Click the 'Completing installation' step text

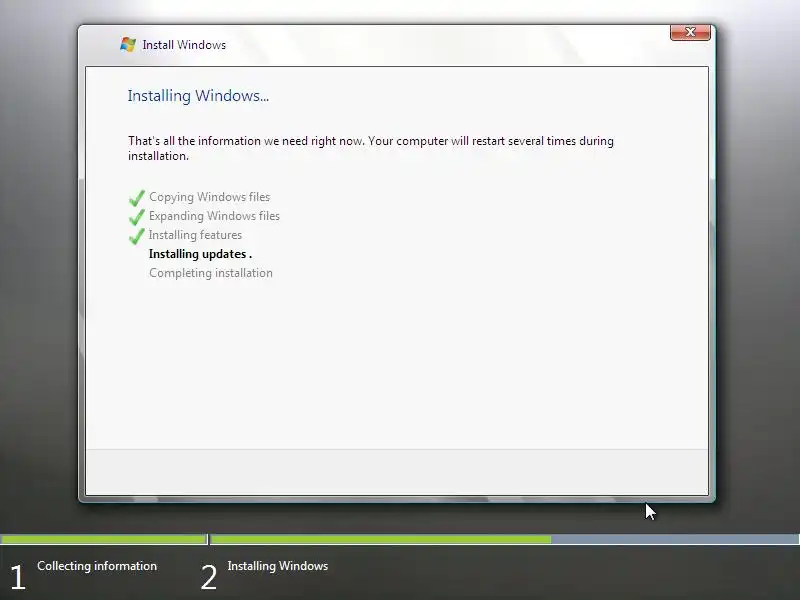tap(211, 273)
